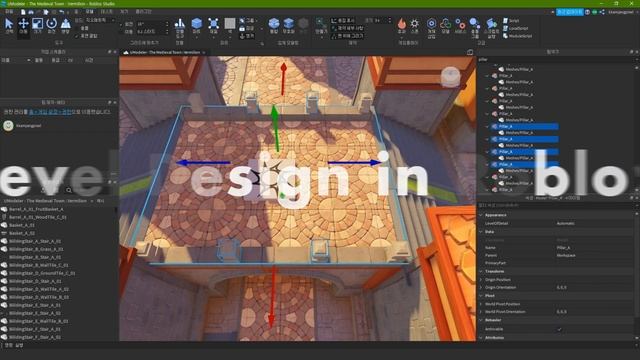
Task: Open the username account dropdown
Action: 622,12
